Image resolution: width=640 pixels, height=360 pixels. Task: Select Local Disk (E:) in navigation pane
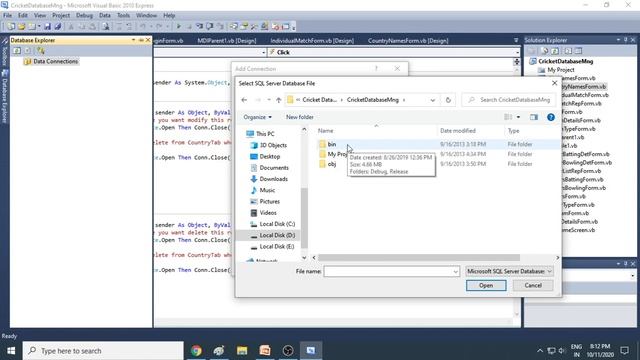click(277, 247)
